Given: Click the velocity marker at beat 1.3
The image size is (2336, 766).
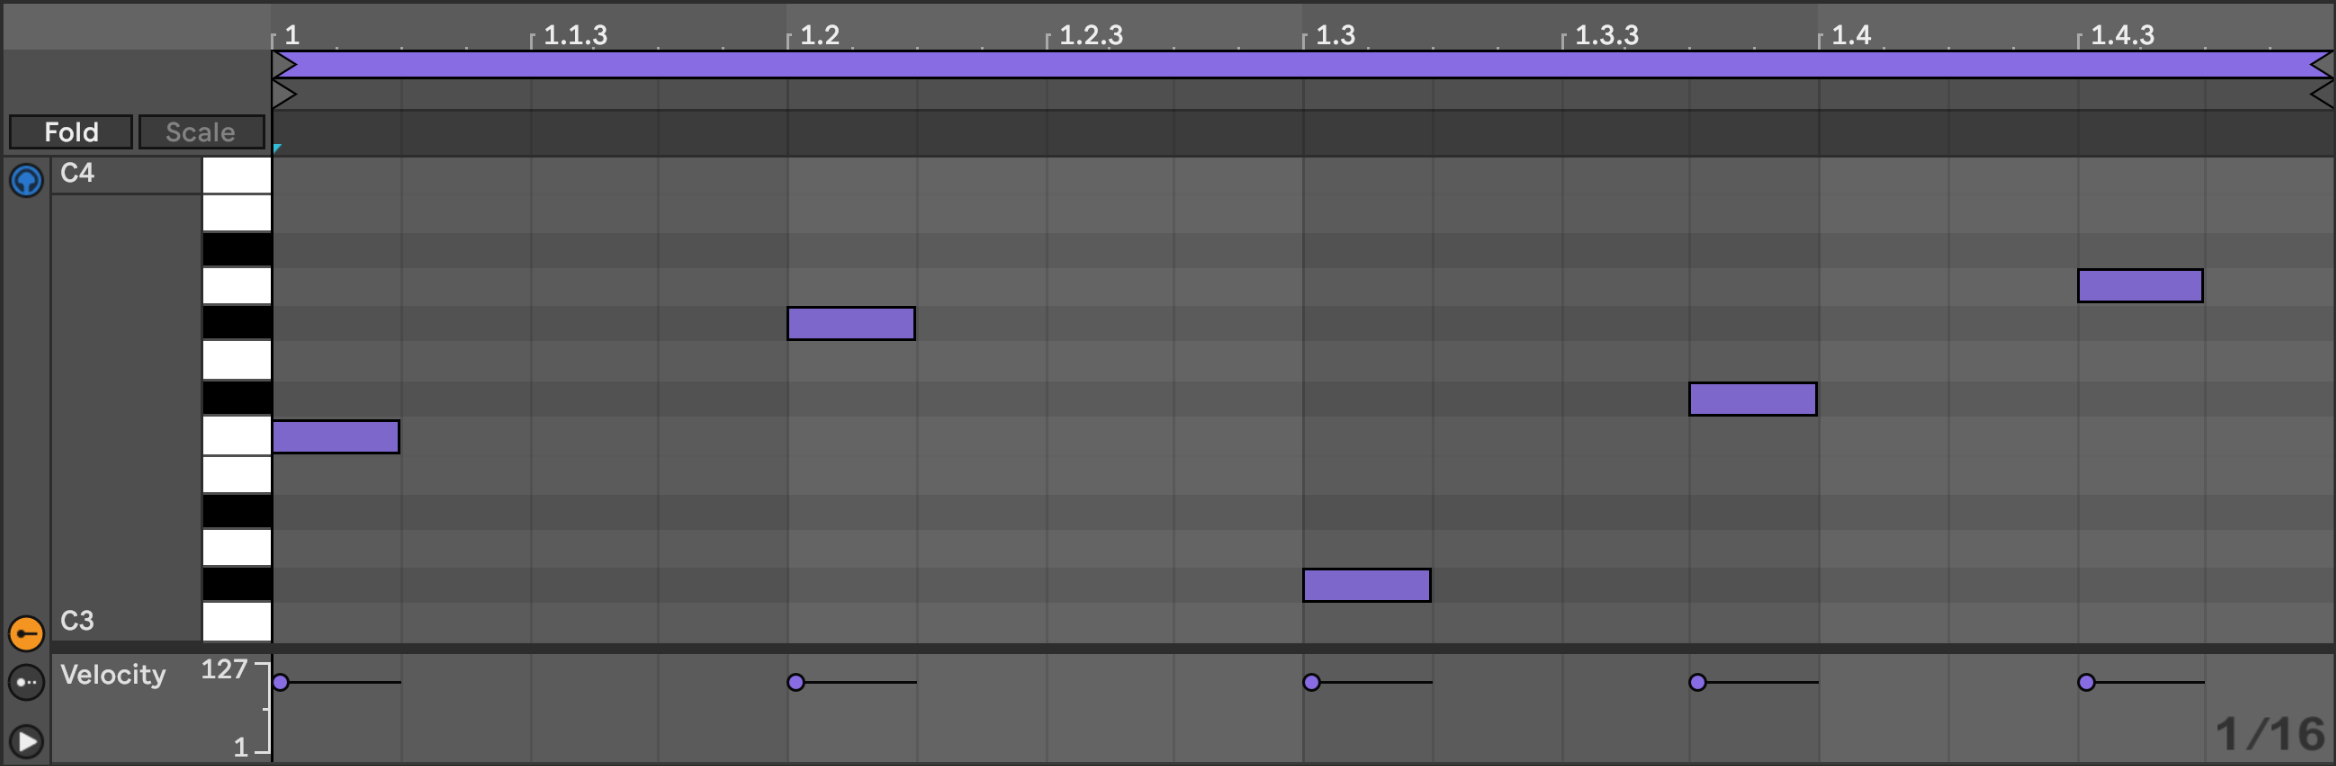Looking at the screenshot, I should [1311, 682].
